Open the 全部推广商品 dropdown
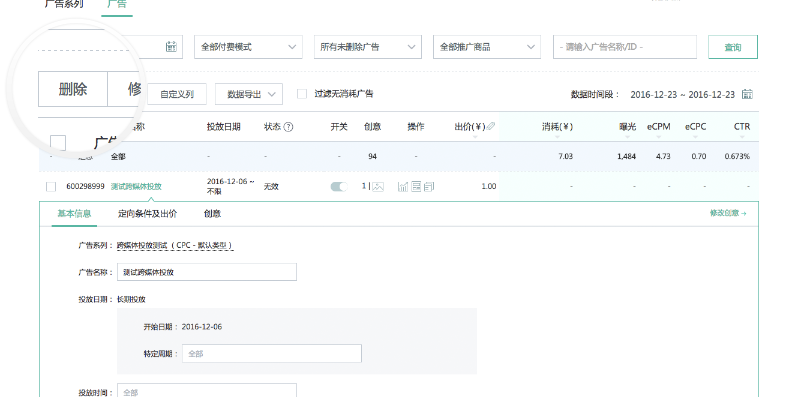 pos(487,47)
